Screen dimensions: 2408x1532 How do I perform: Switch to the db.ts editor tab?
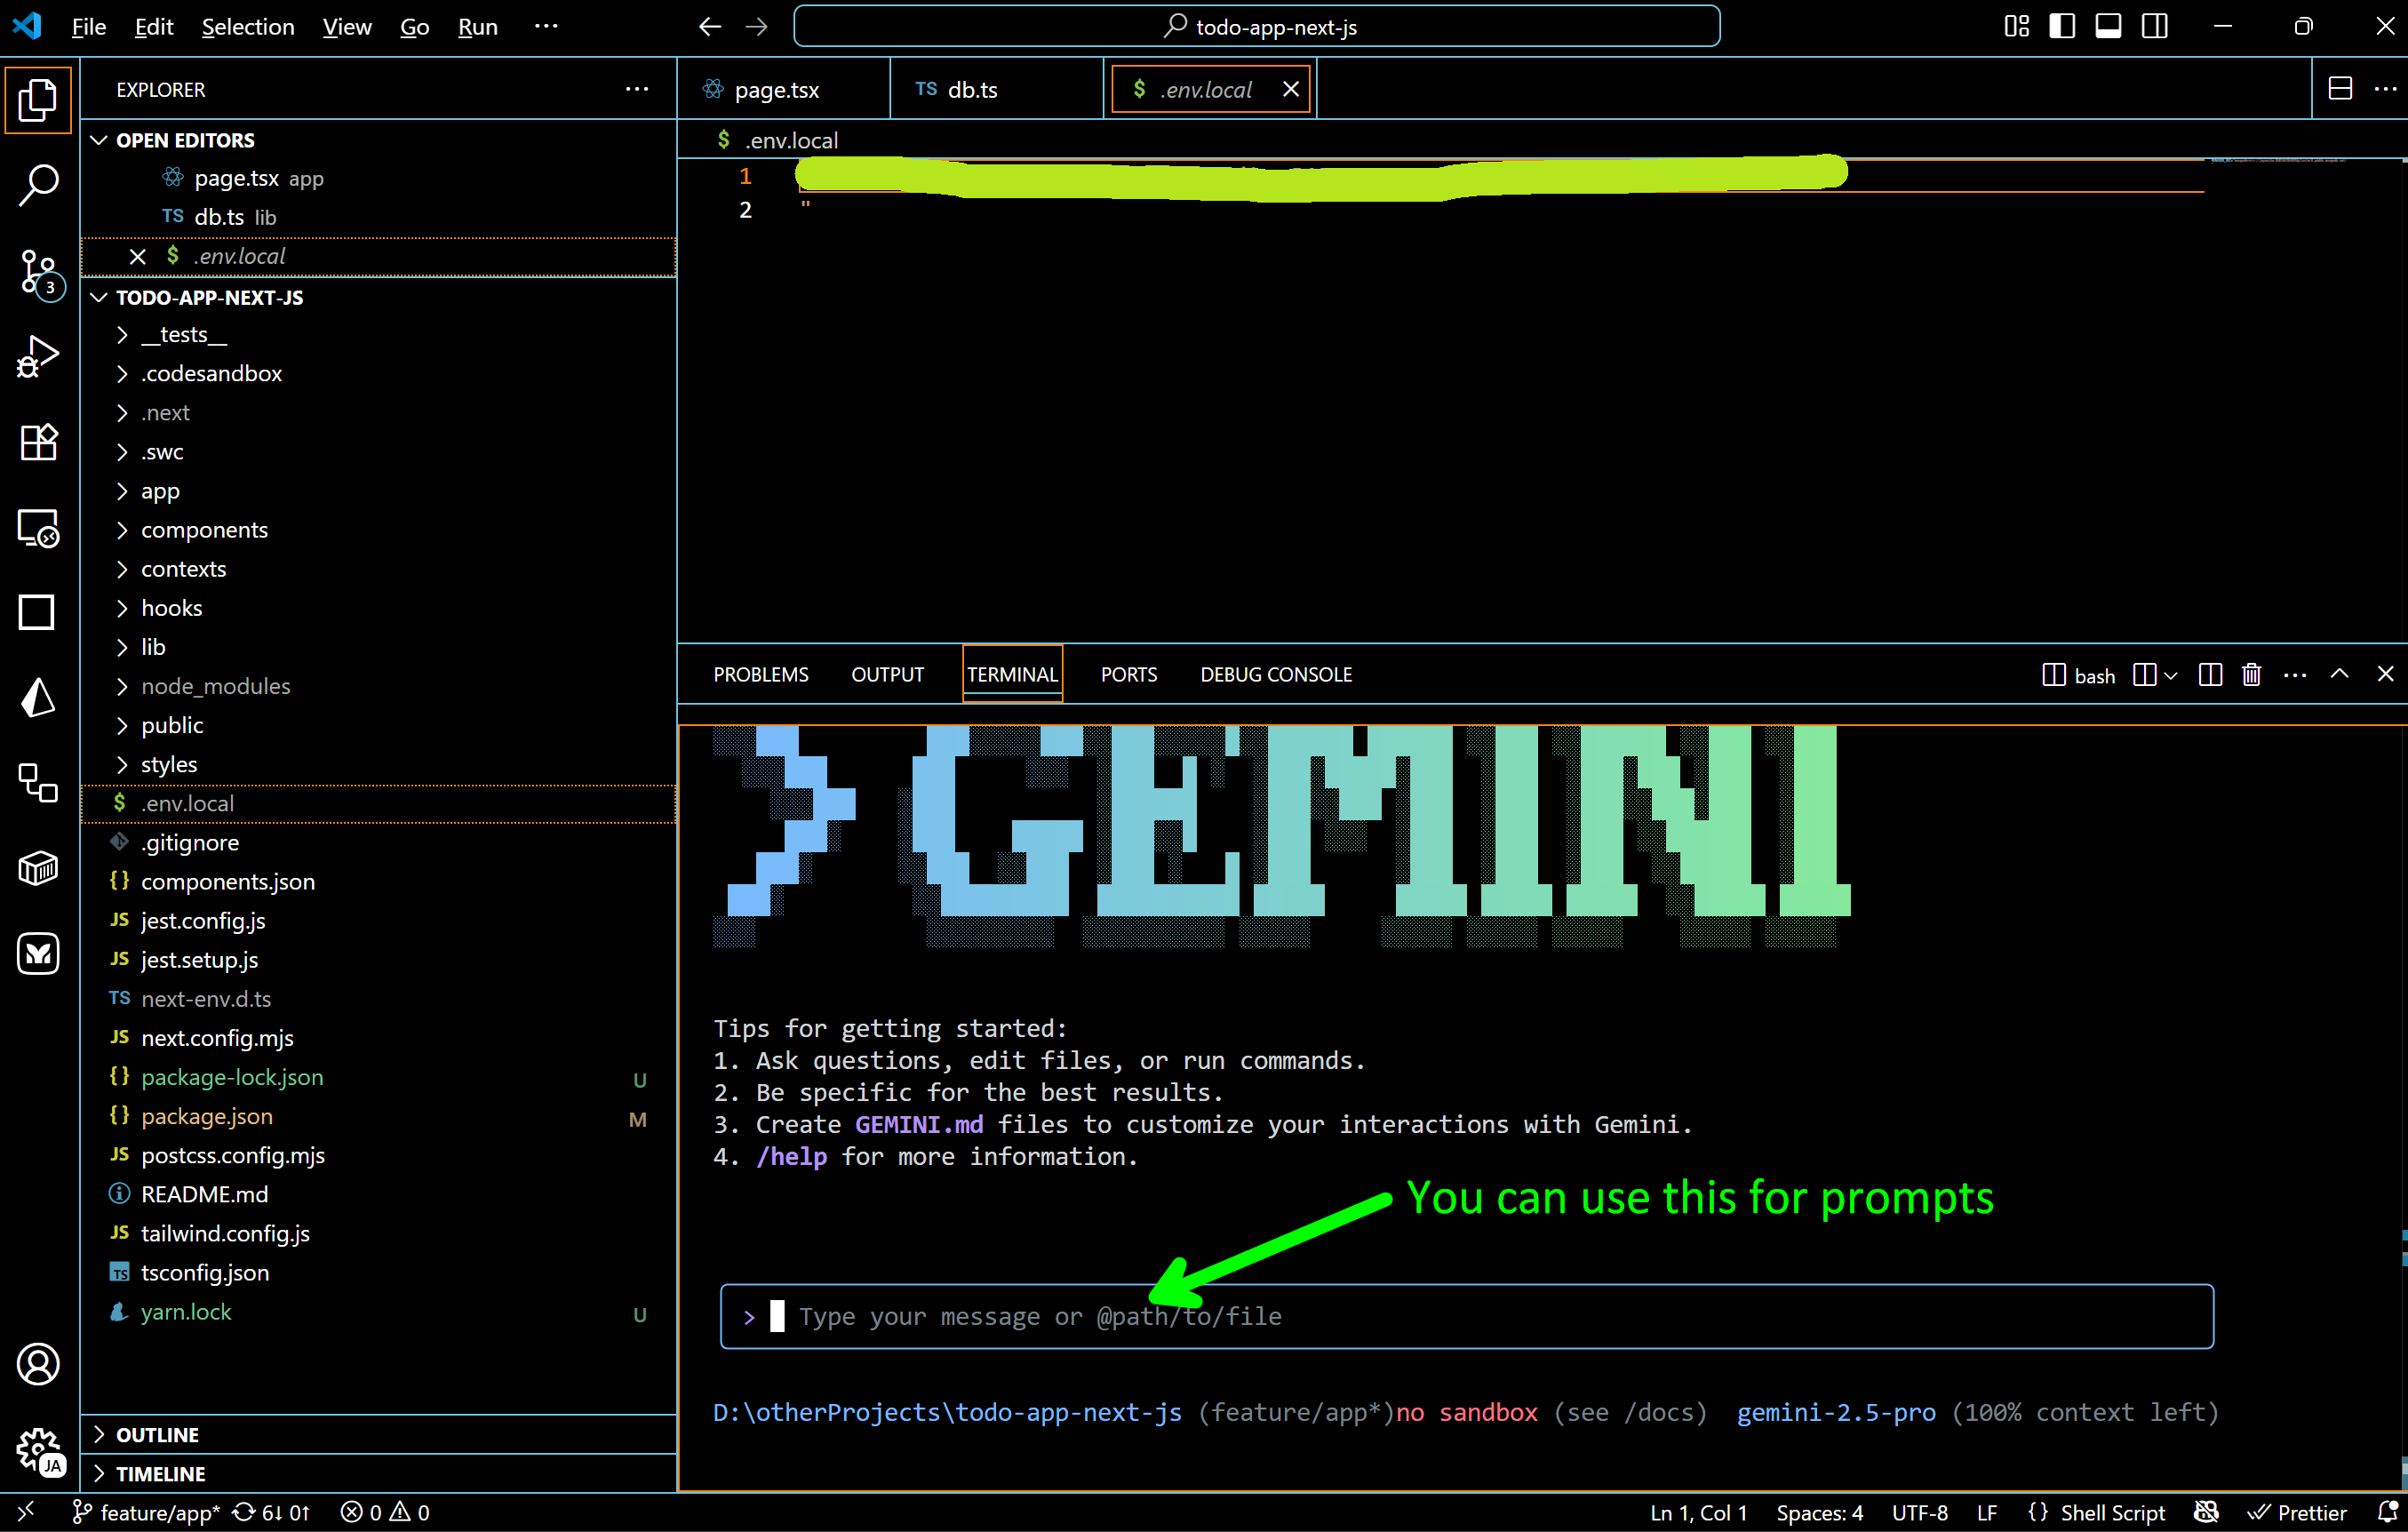coord(996,89)
